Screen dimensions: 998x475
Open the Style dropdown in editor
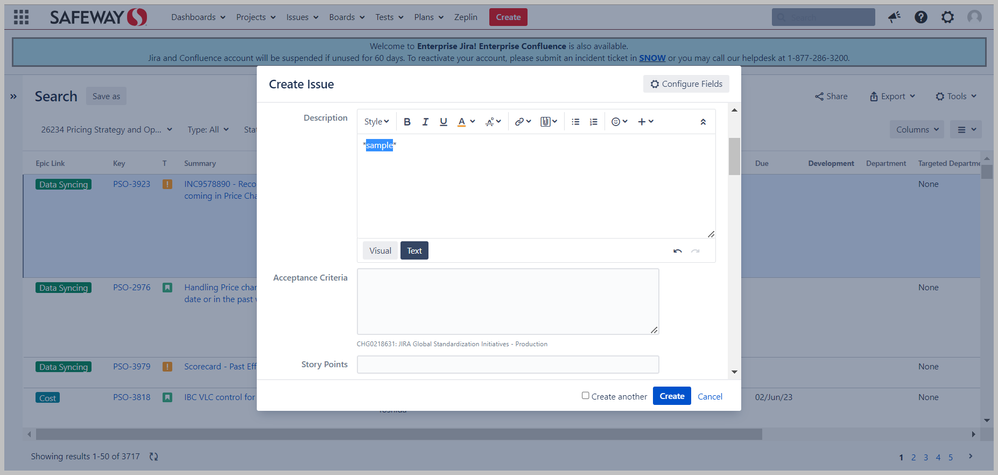[376, 122]
